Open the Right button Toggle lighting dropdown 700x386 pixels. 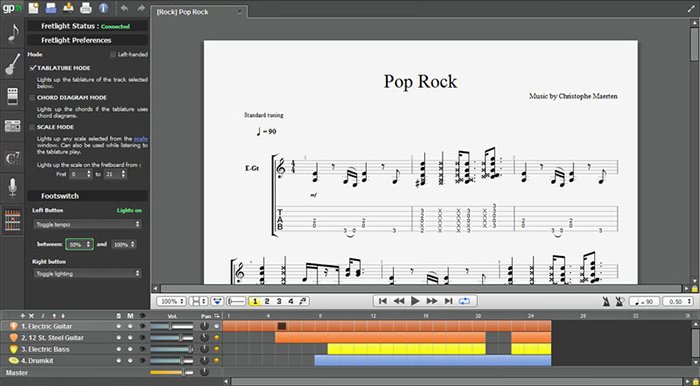[88, 273]
